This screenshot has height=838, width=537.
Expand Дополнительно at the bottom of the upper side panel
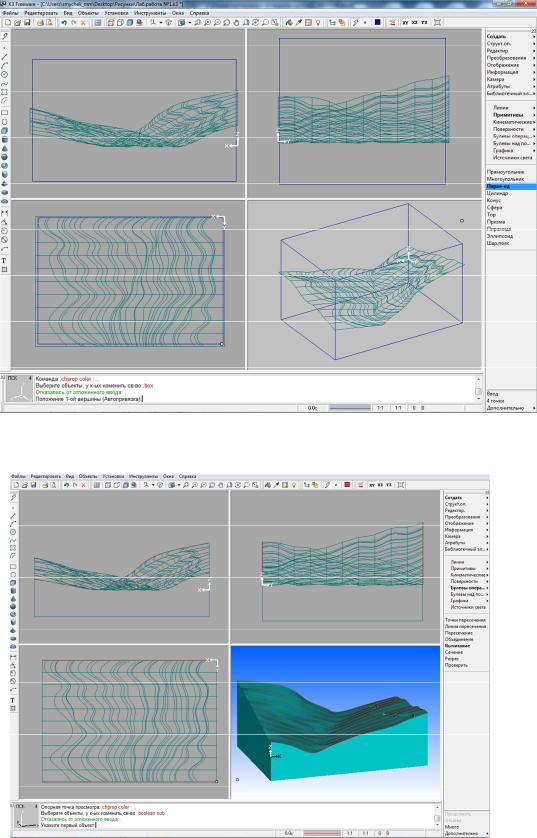[x=510, y=408]
